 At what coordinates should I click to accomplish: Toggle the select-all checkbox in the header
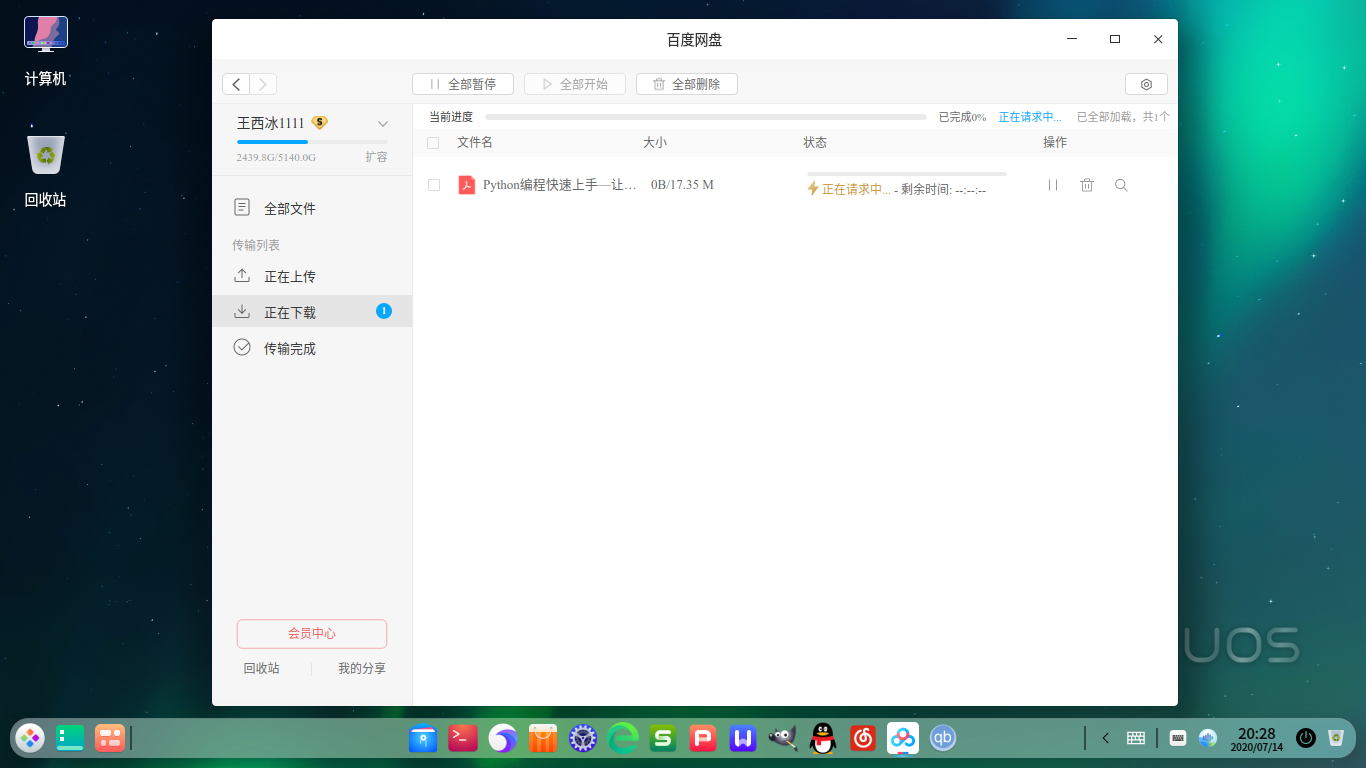click(x=433, y=143)
